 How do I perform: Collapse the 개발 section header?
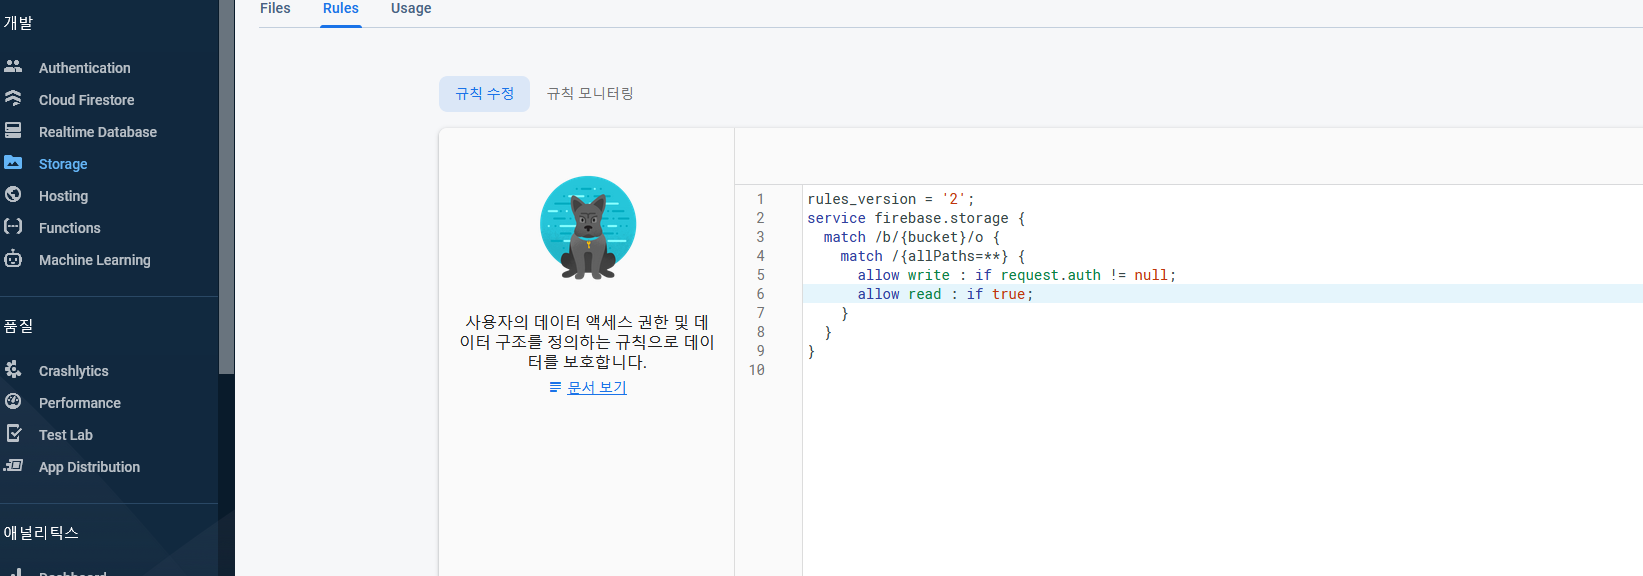pos(18,23)
